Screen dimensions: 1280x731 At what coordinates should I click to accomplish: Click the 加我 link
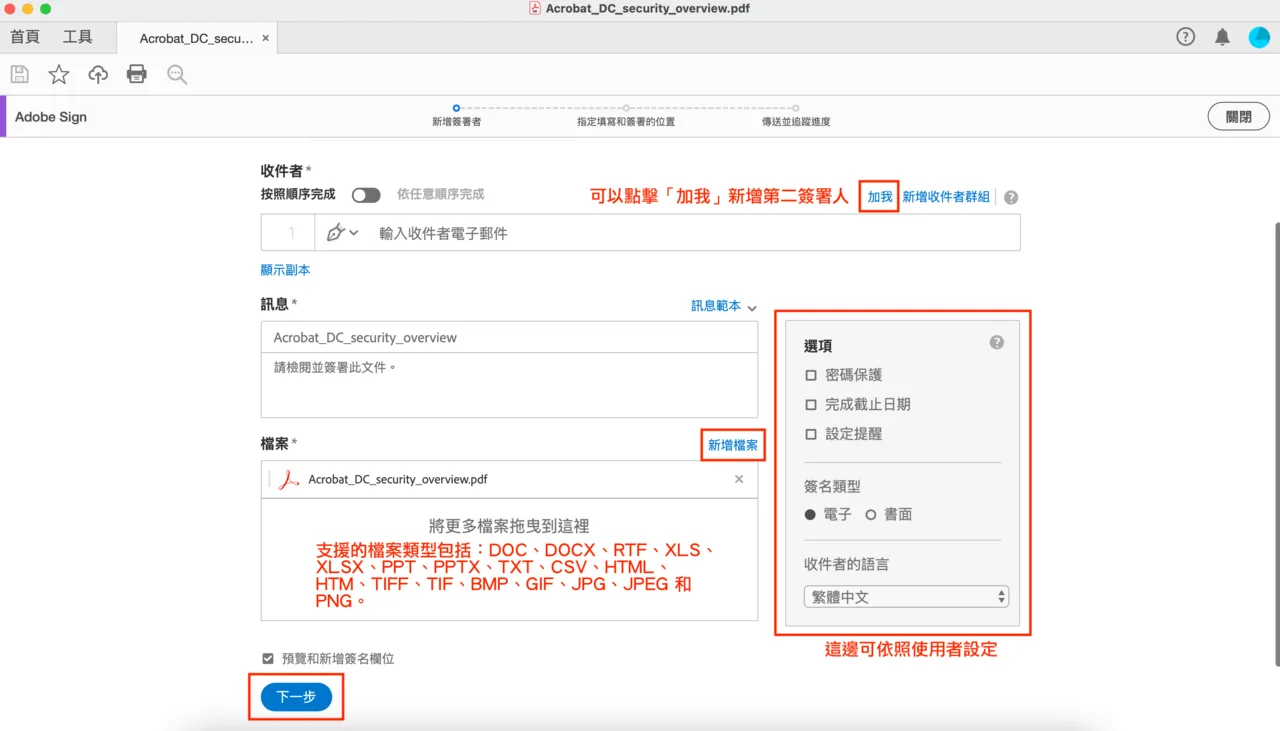click(880, 197)
